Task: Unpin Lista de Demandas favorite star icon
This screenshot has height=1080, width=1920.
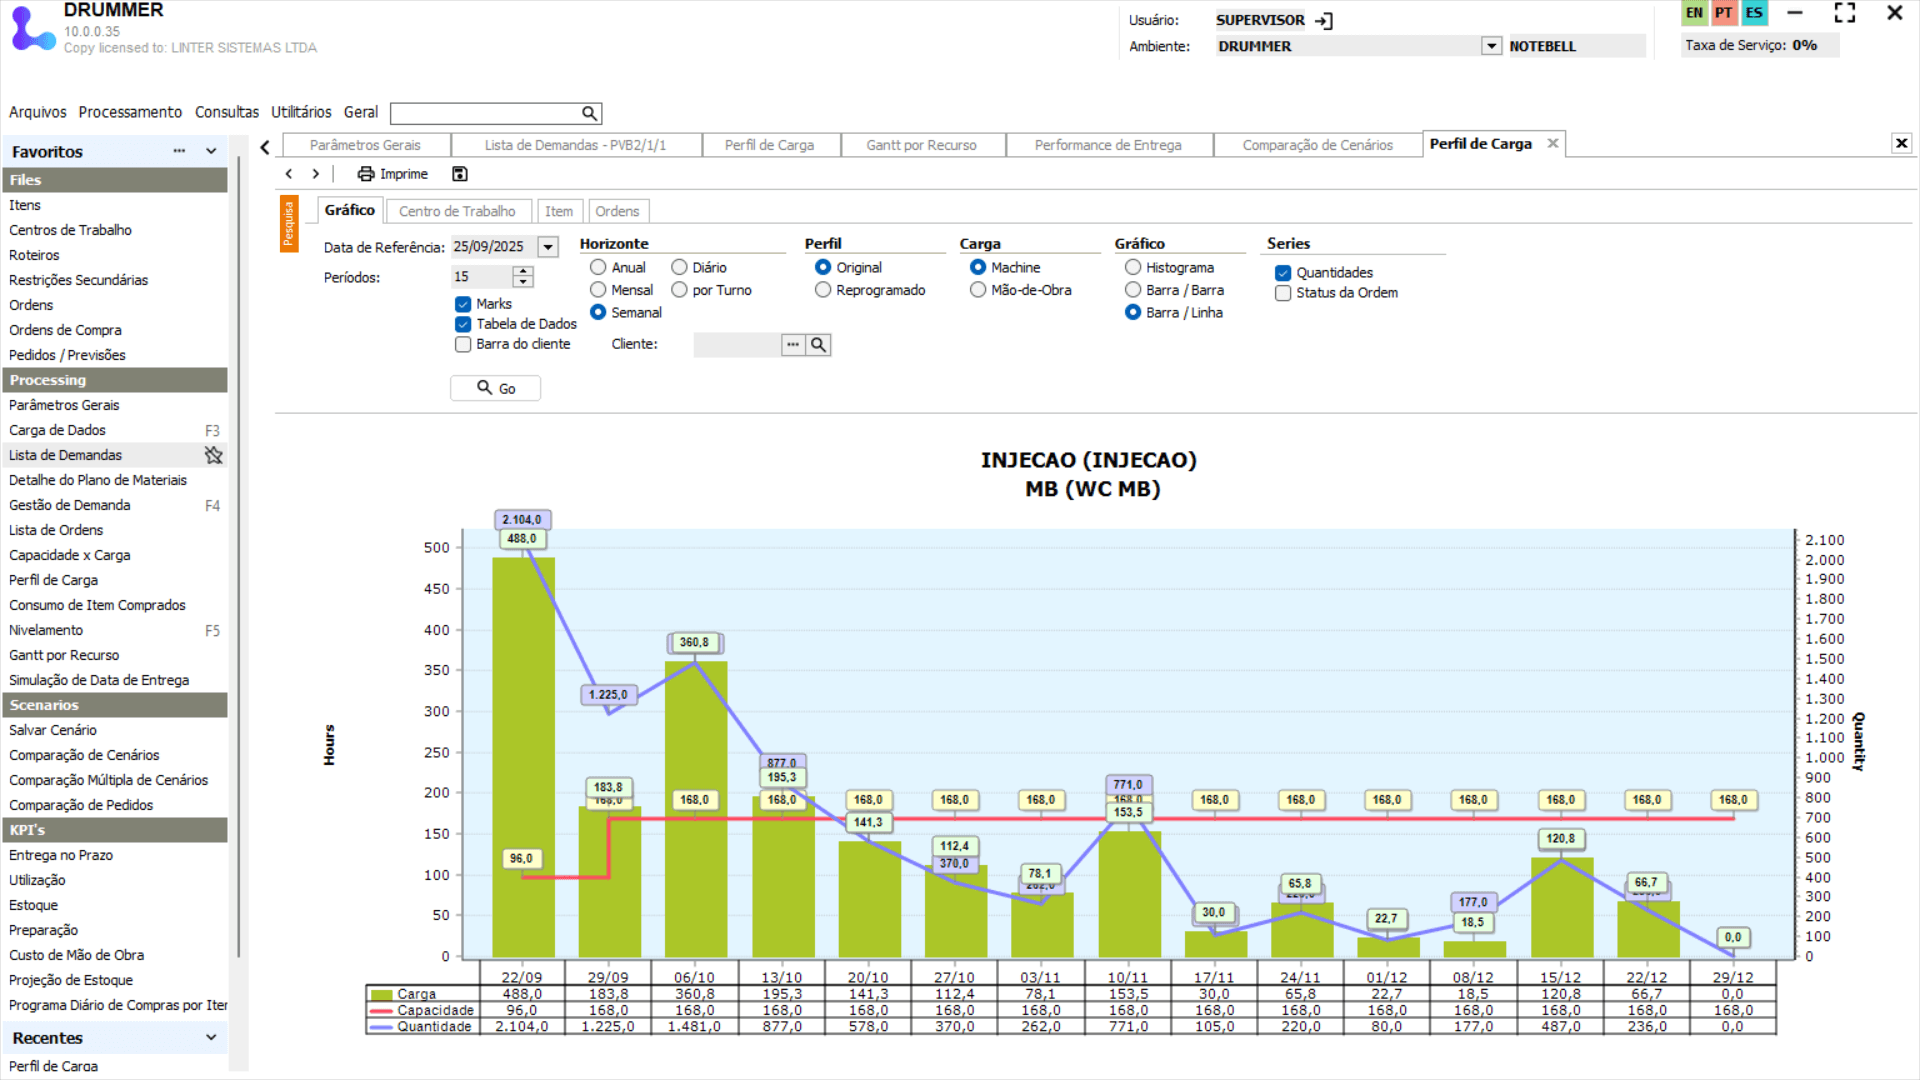Action: click(213, 455)
